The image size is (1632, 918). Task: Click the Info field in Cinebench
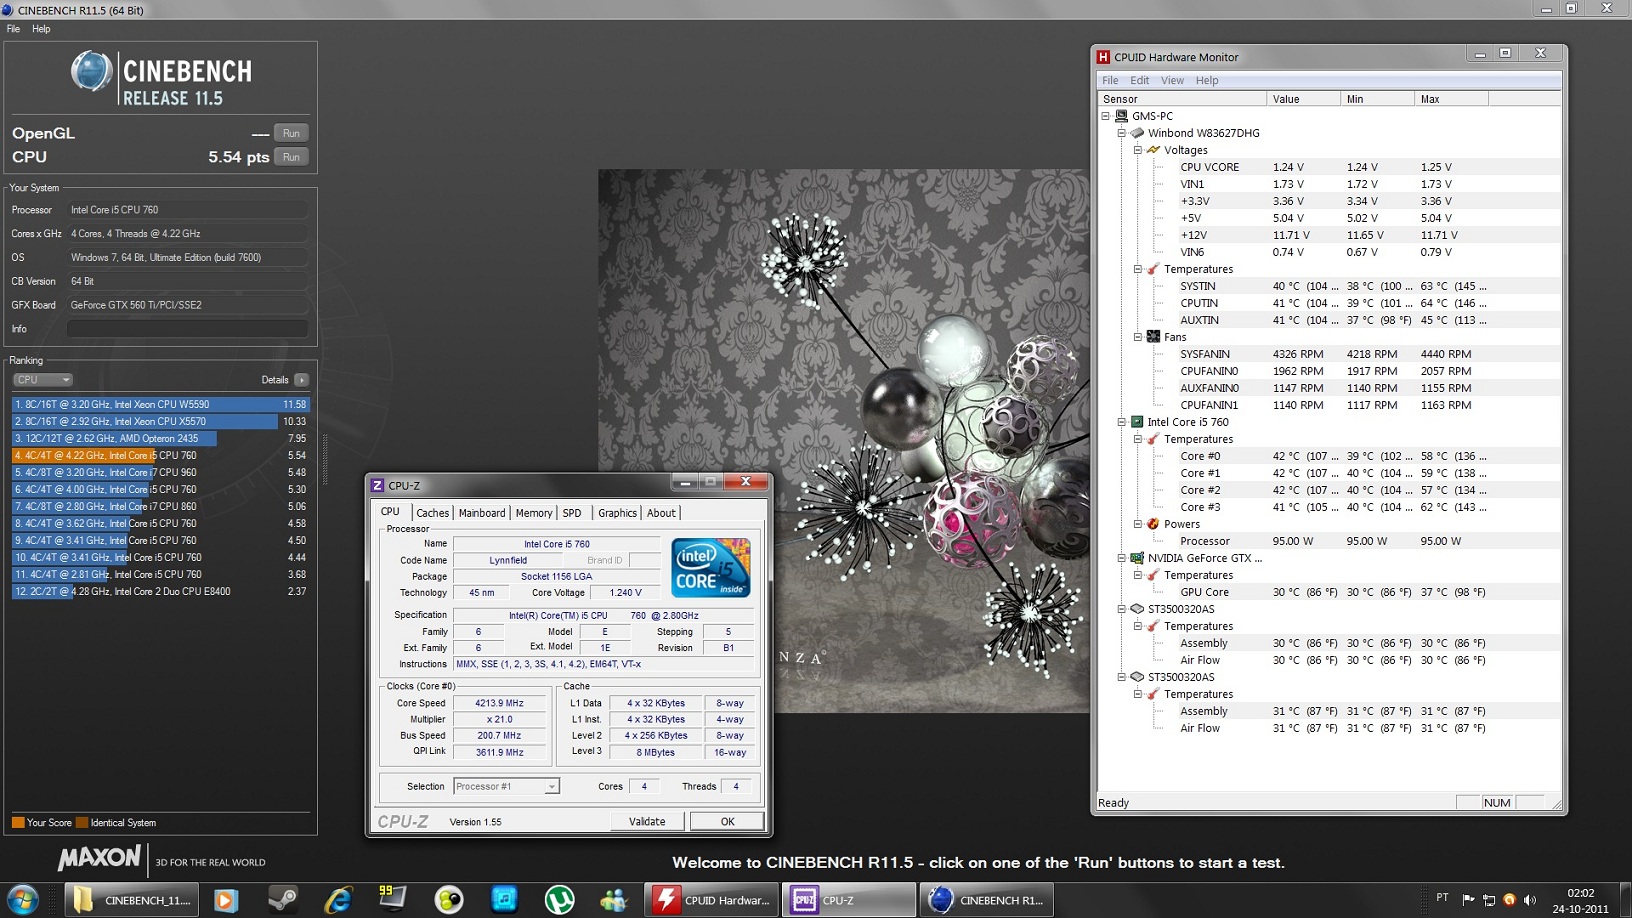(186, 328)
